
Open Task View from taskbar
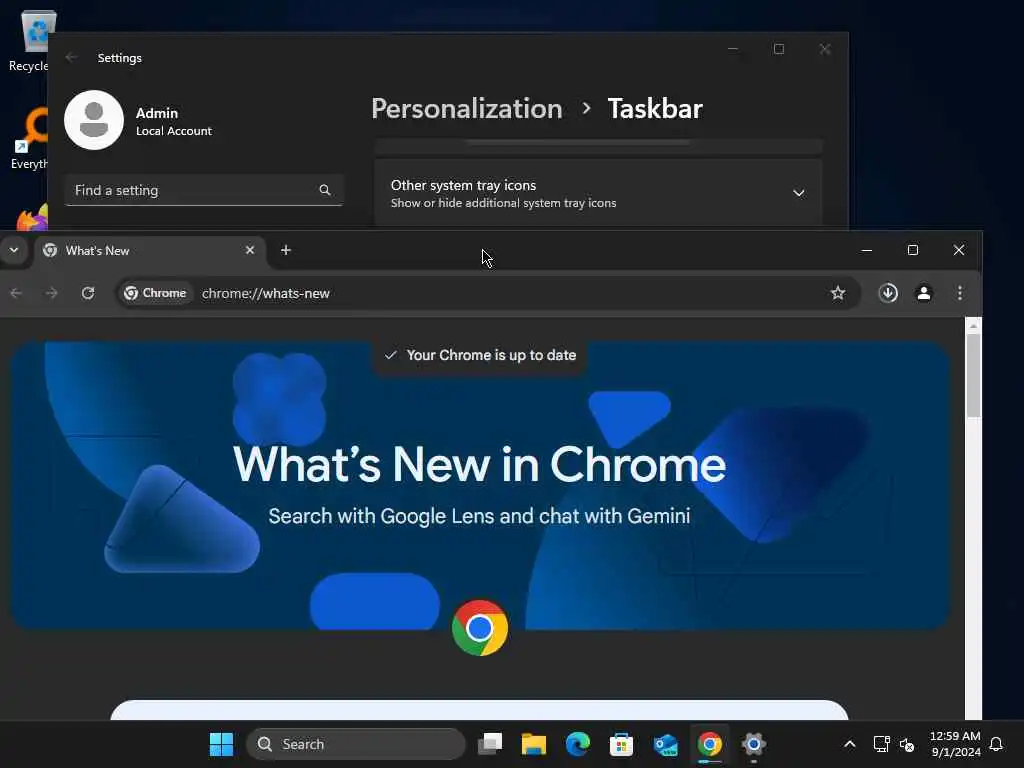click(490, 744)
